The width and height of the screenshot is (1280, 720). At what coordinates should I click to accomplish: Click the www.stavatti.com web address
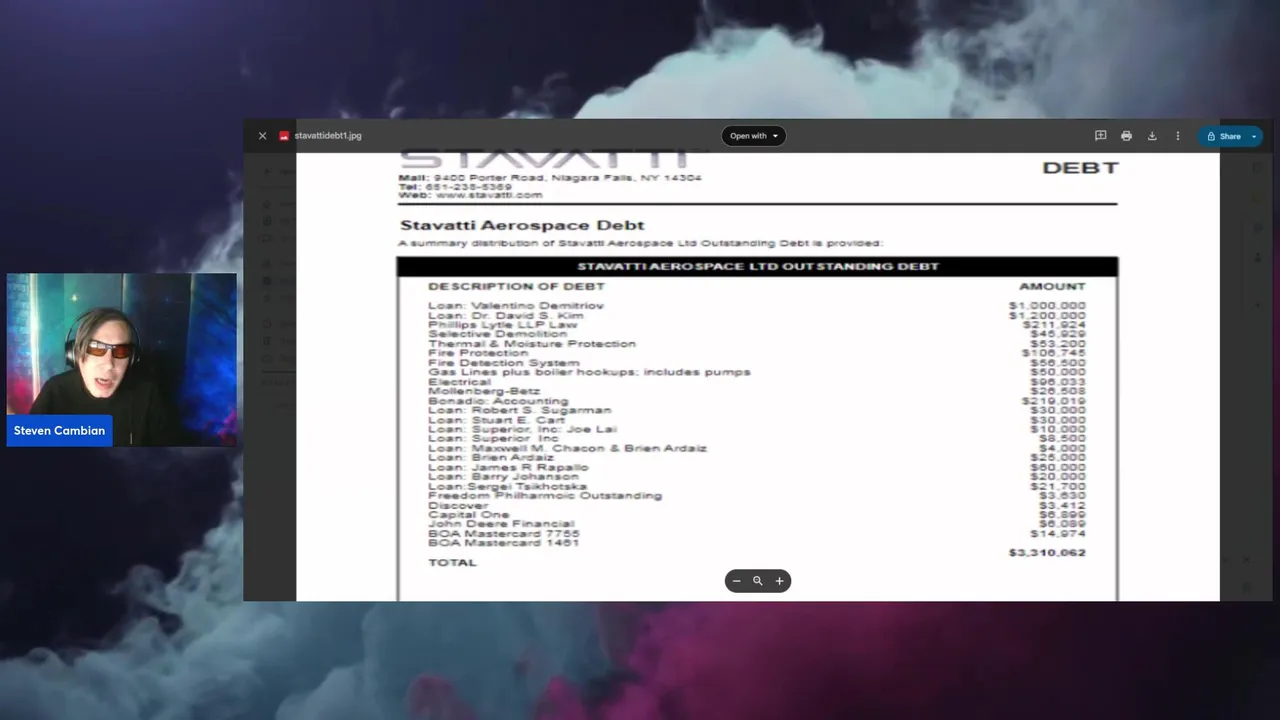[489, 195]
